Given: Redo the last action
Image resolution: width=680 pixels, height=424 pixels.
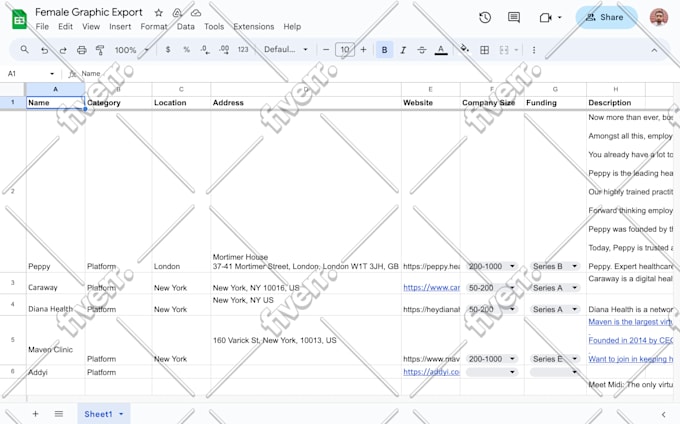Looking at the screenshot, I should tap(63, 50).
